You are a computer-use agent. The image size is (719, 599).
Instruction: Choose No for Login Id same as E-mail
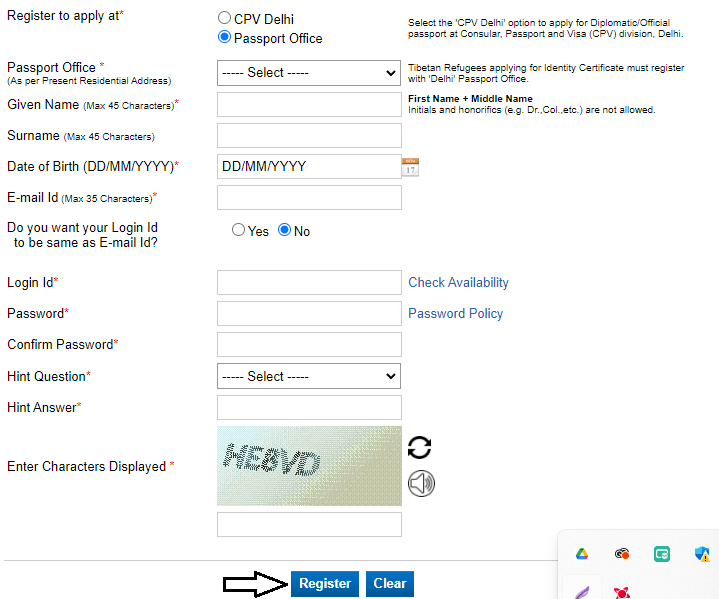coord(284,230)
